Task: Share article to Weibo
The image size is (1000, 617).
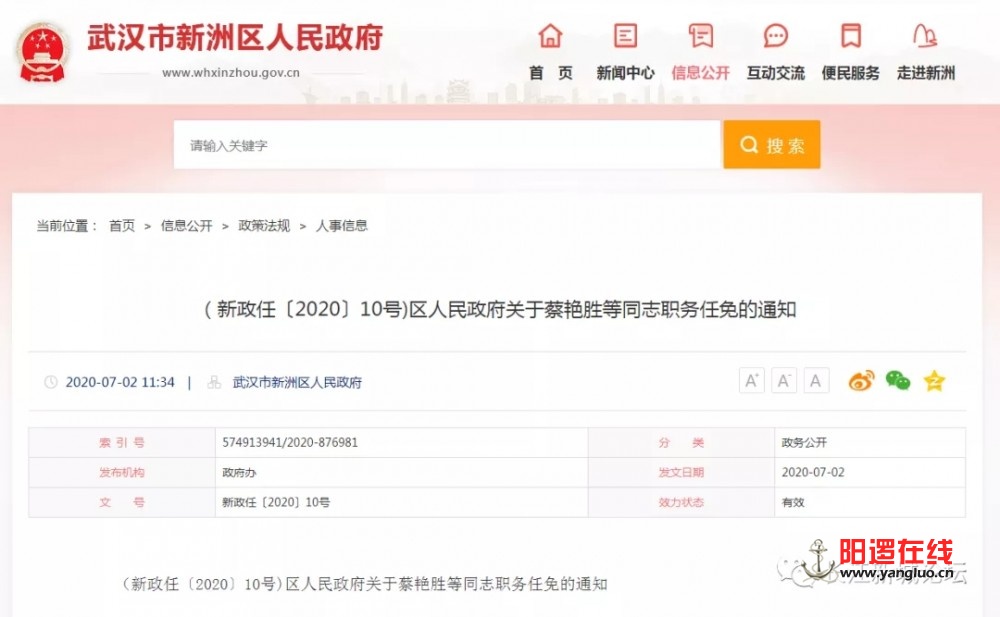Action: click(x=862, y=381)
